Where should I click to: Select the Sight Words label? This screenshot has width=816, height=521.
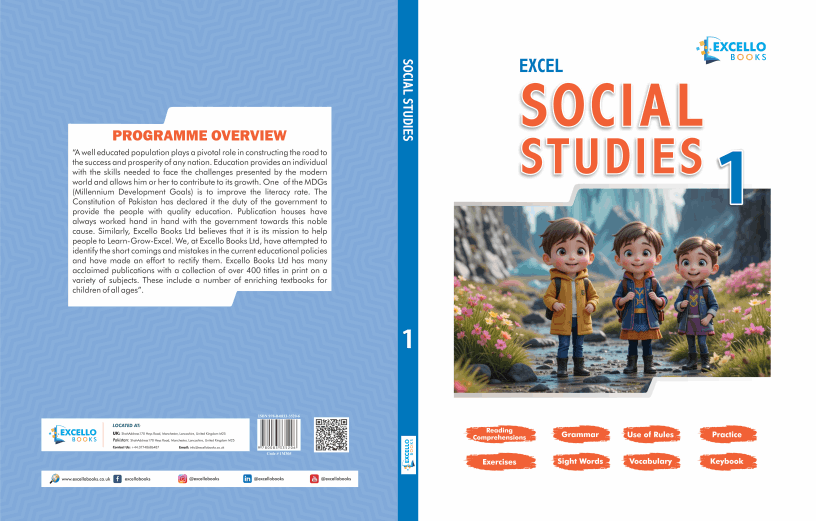580,462
